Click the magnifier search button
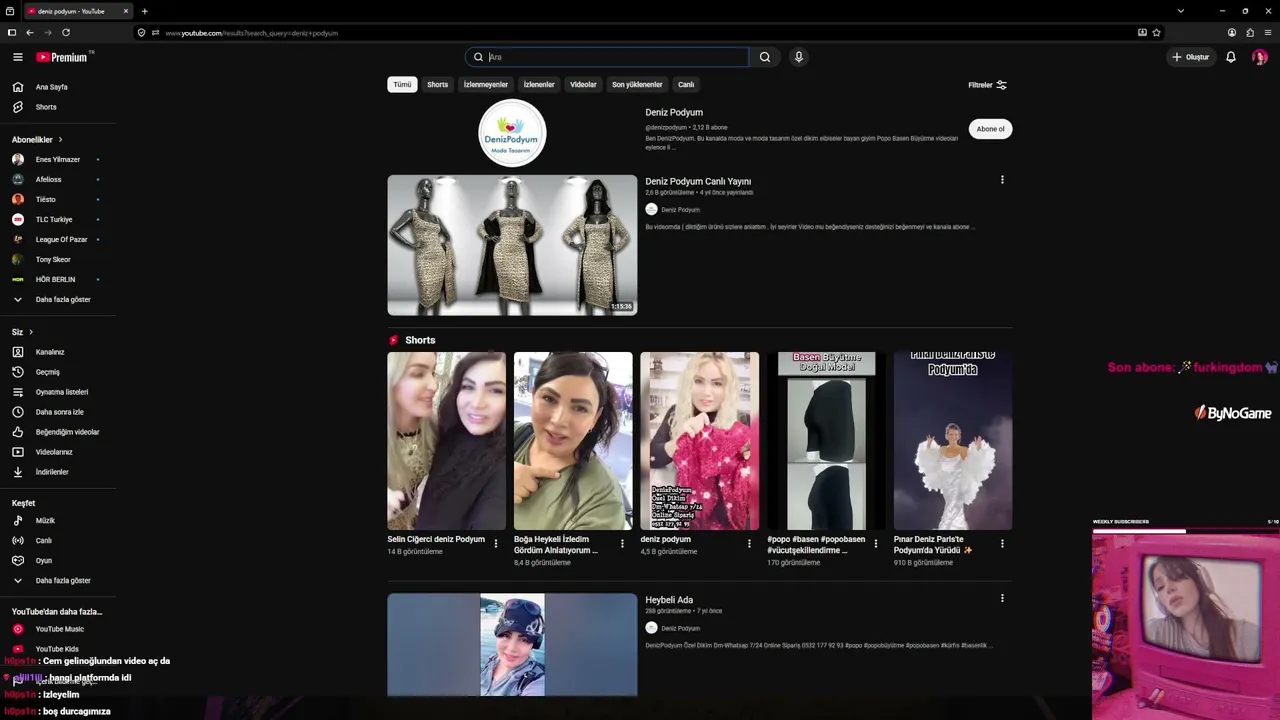Viewport: 1280px width, 720px height. [765, 57]
